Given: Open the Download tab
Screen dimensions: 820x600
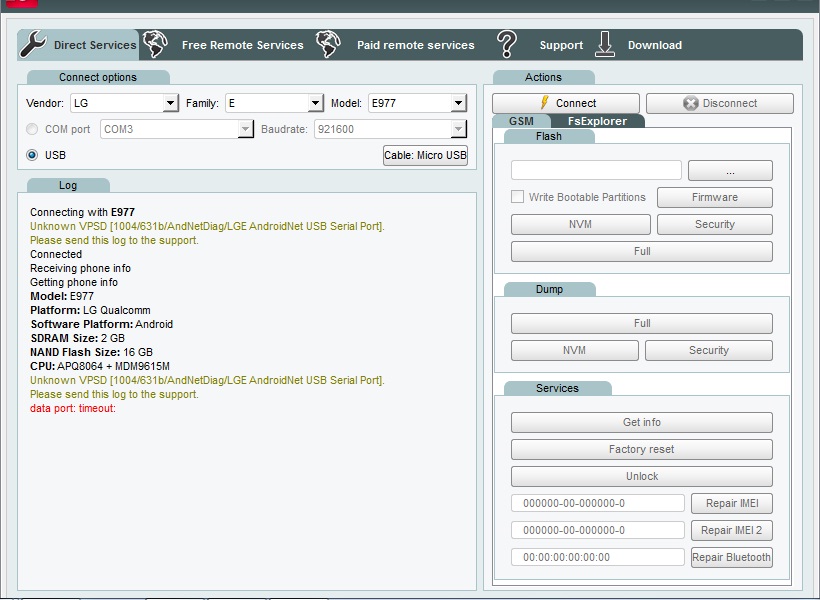Looking at the screenshot, I should click(x=655, y=45).
